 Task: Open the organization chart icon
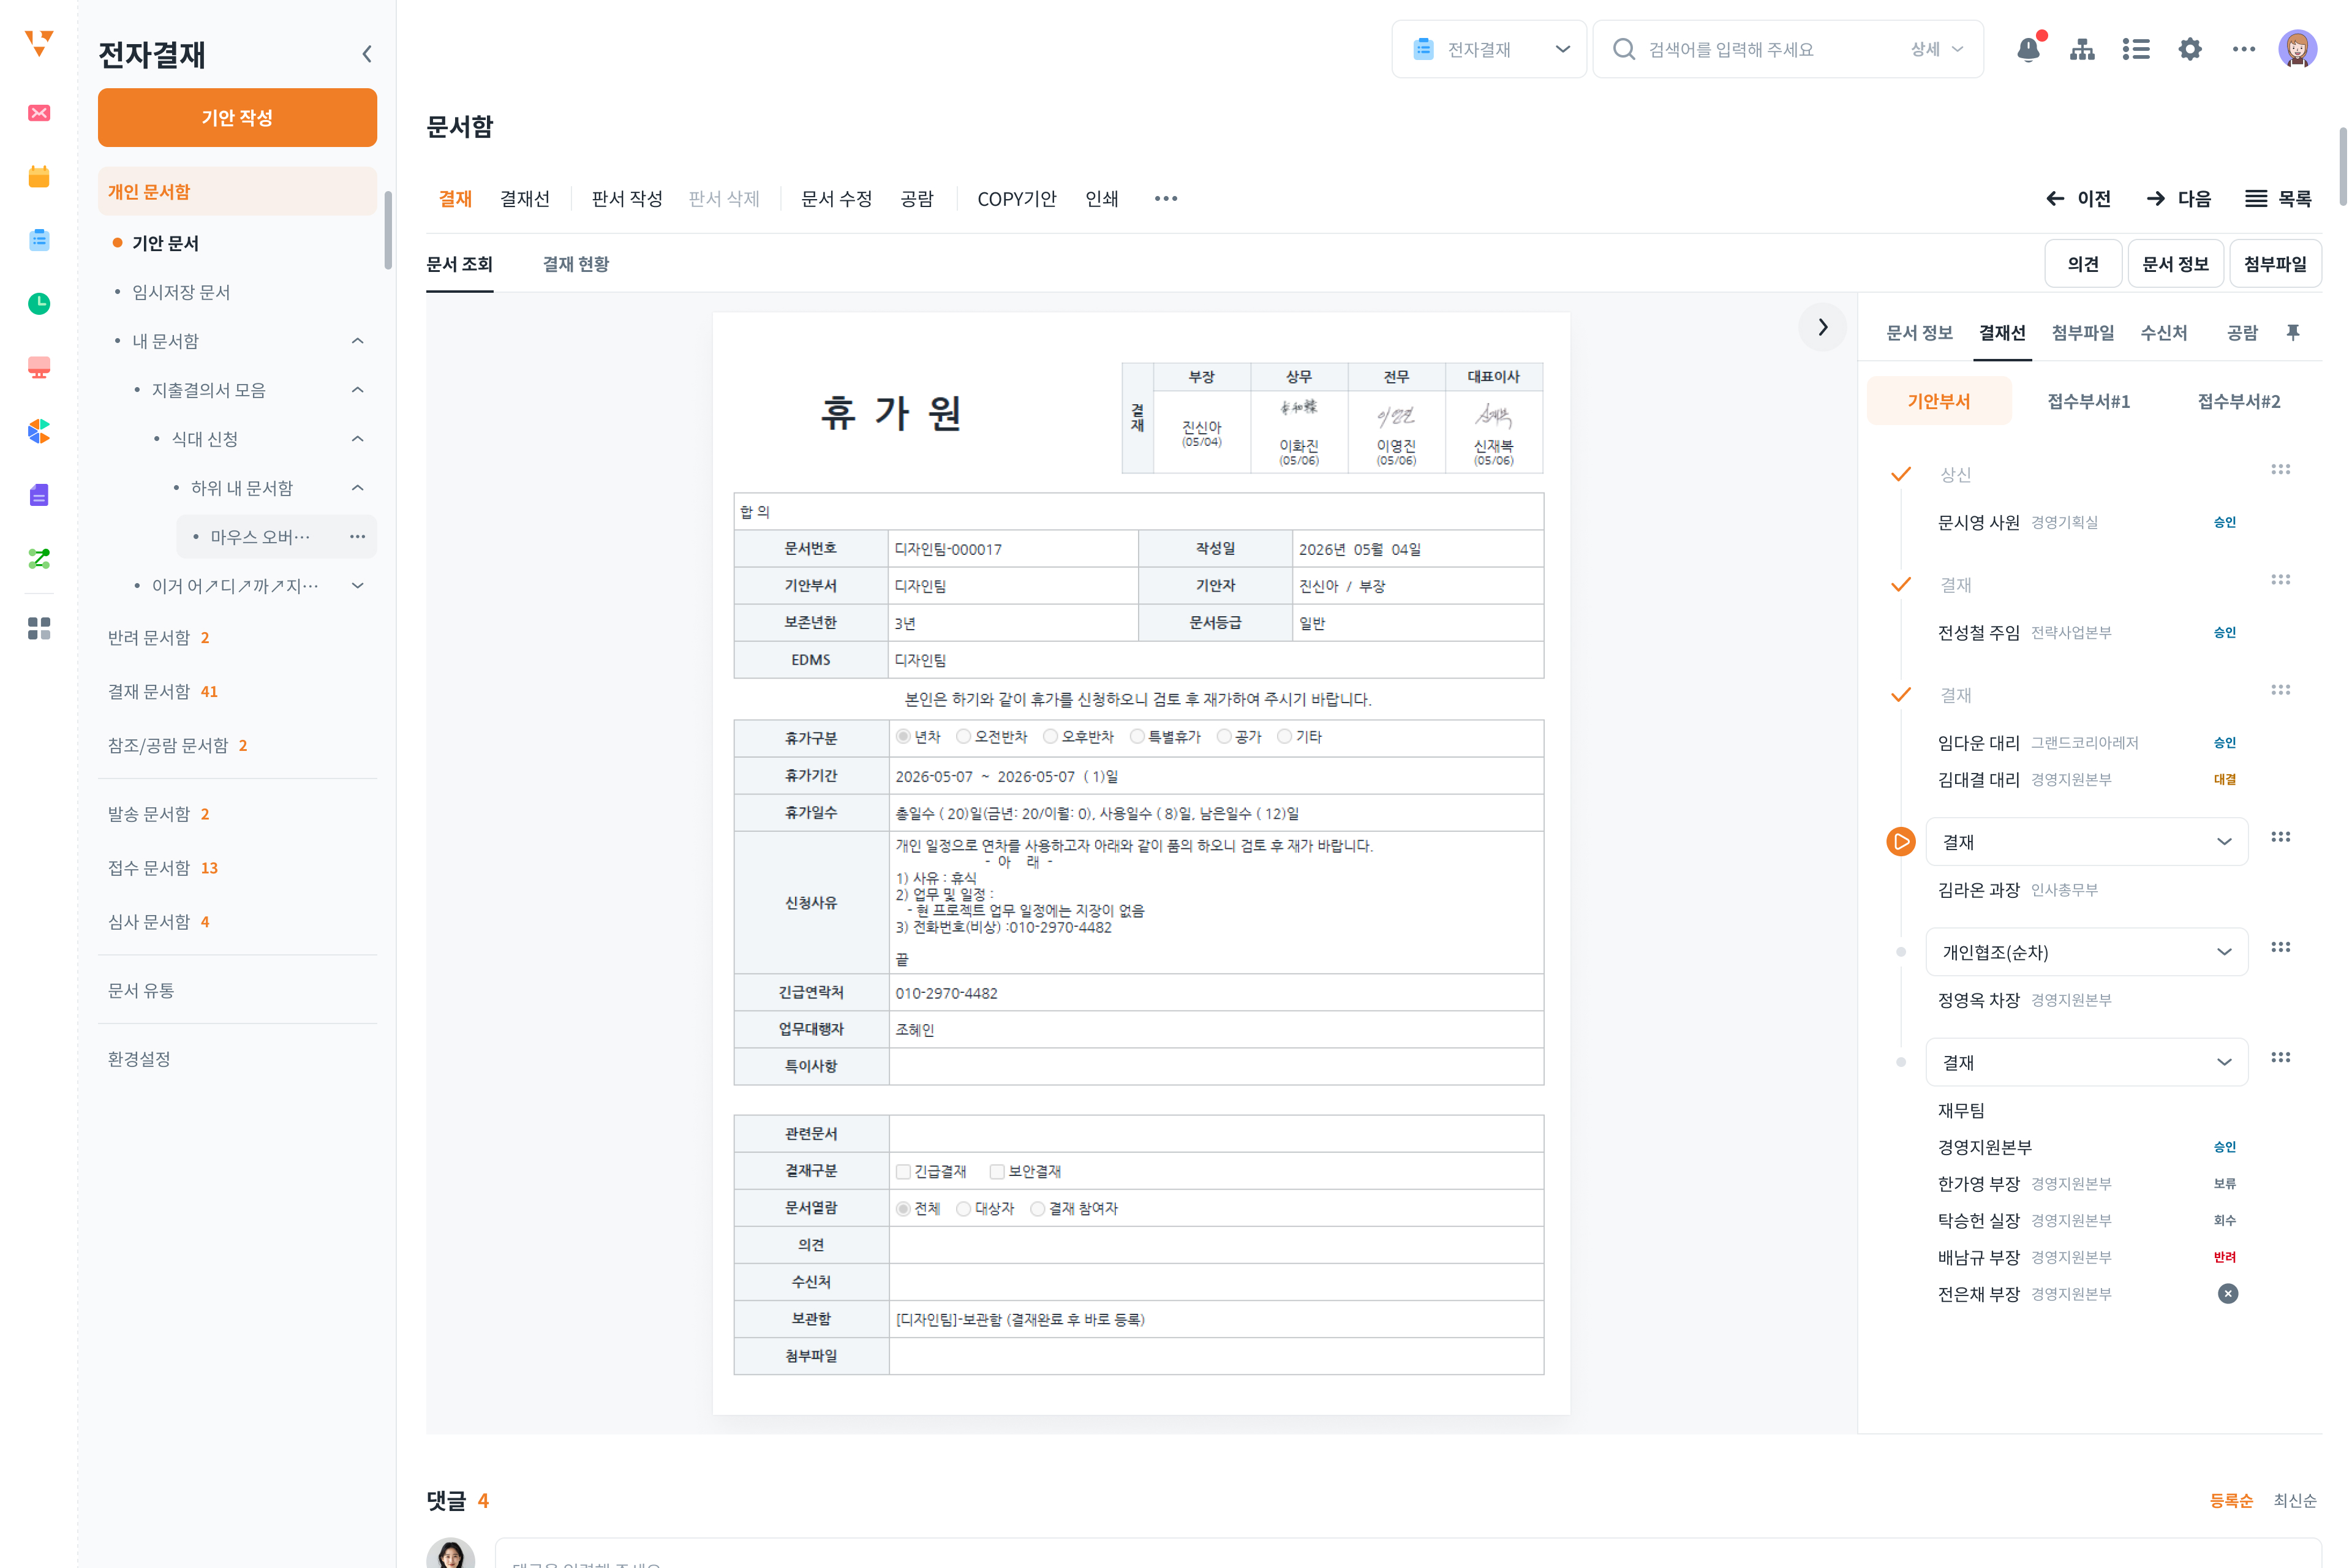pyautogui.click(x=2083, y=49)
